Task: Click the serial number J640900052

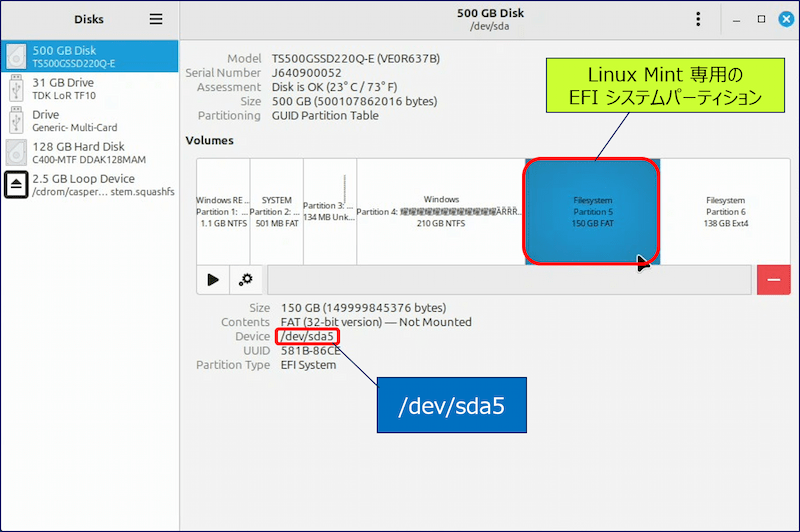Action: (x=307, y=73)
